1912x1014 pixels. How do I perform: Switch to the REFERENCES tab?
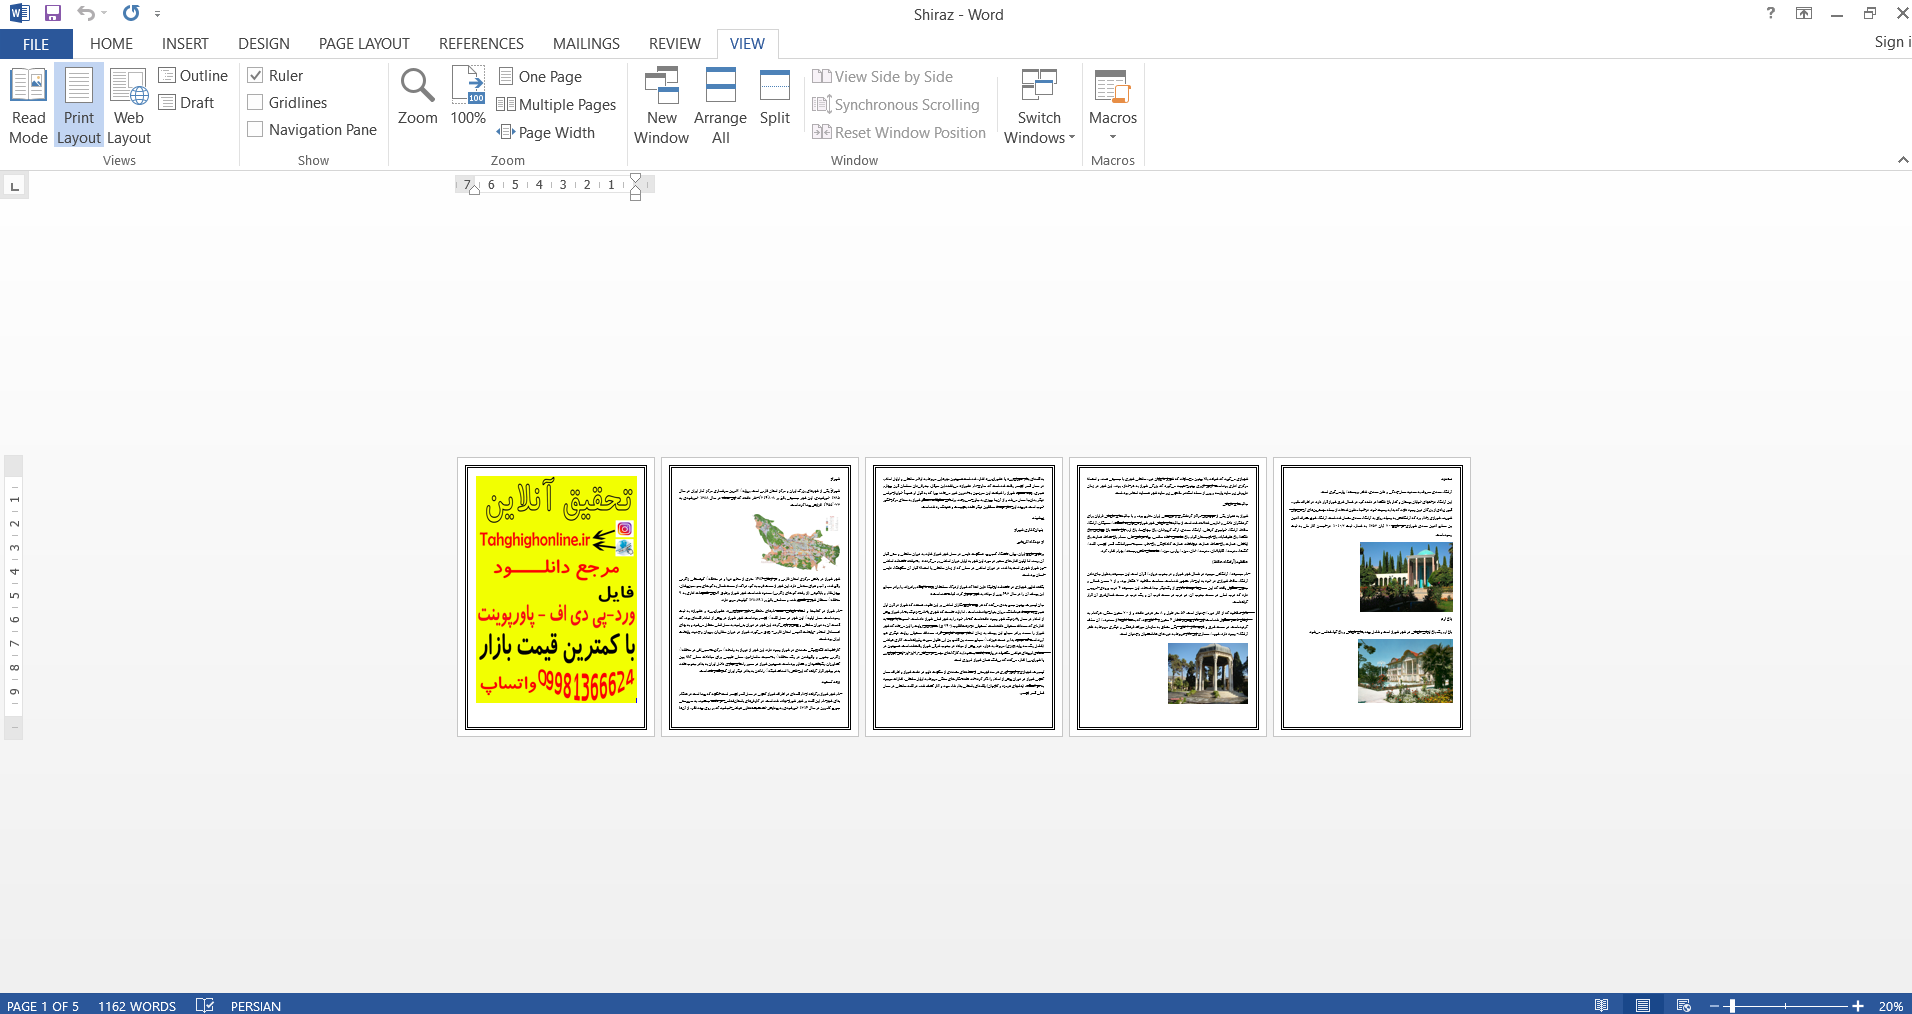pyautogui.click(x=481, y=44)
